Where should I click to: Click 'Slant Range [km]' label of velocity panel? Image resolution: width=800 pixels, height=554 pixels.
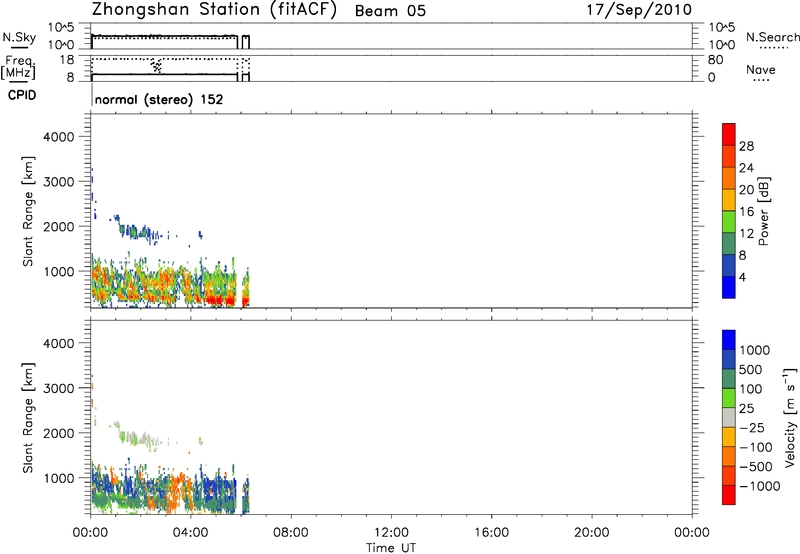click(x=28, y=418)
